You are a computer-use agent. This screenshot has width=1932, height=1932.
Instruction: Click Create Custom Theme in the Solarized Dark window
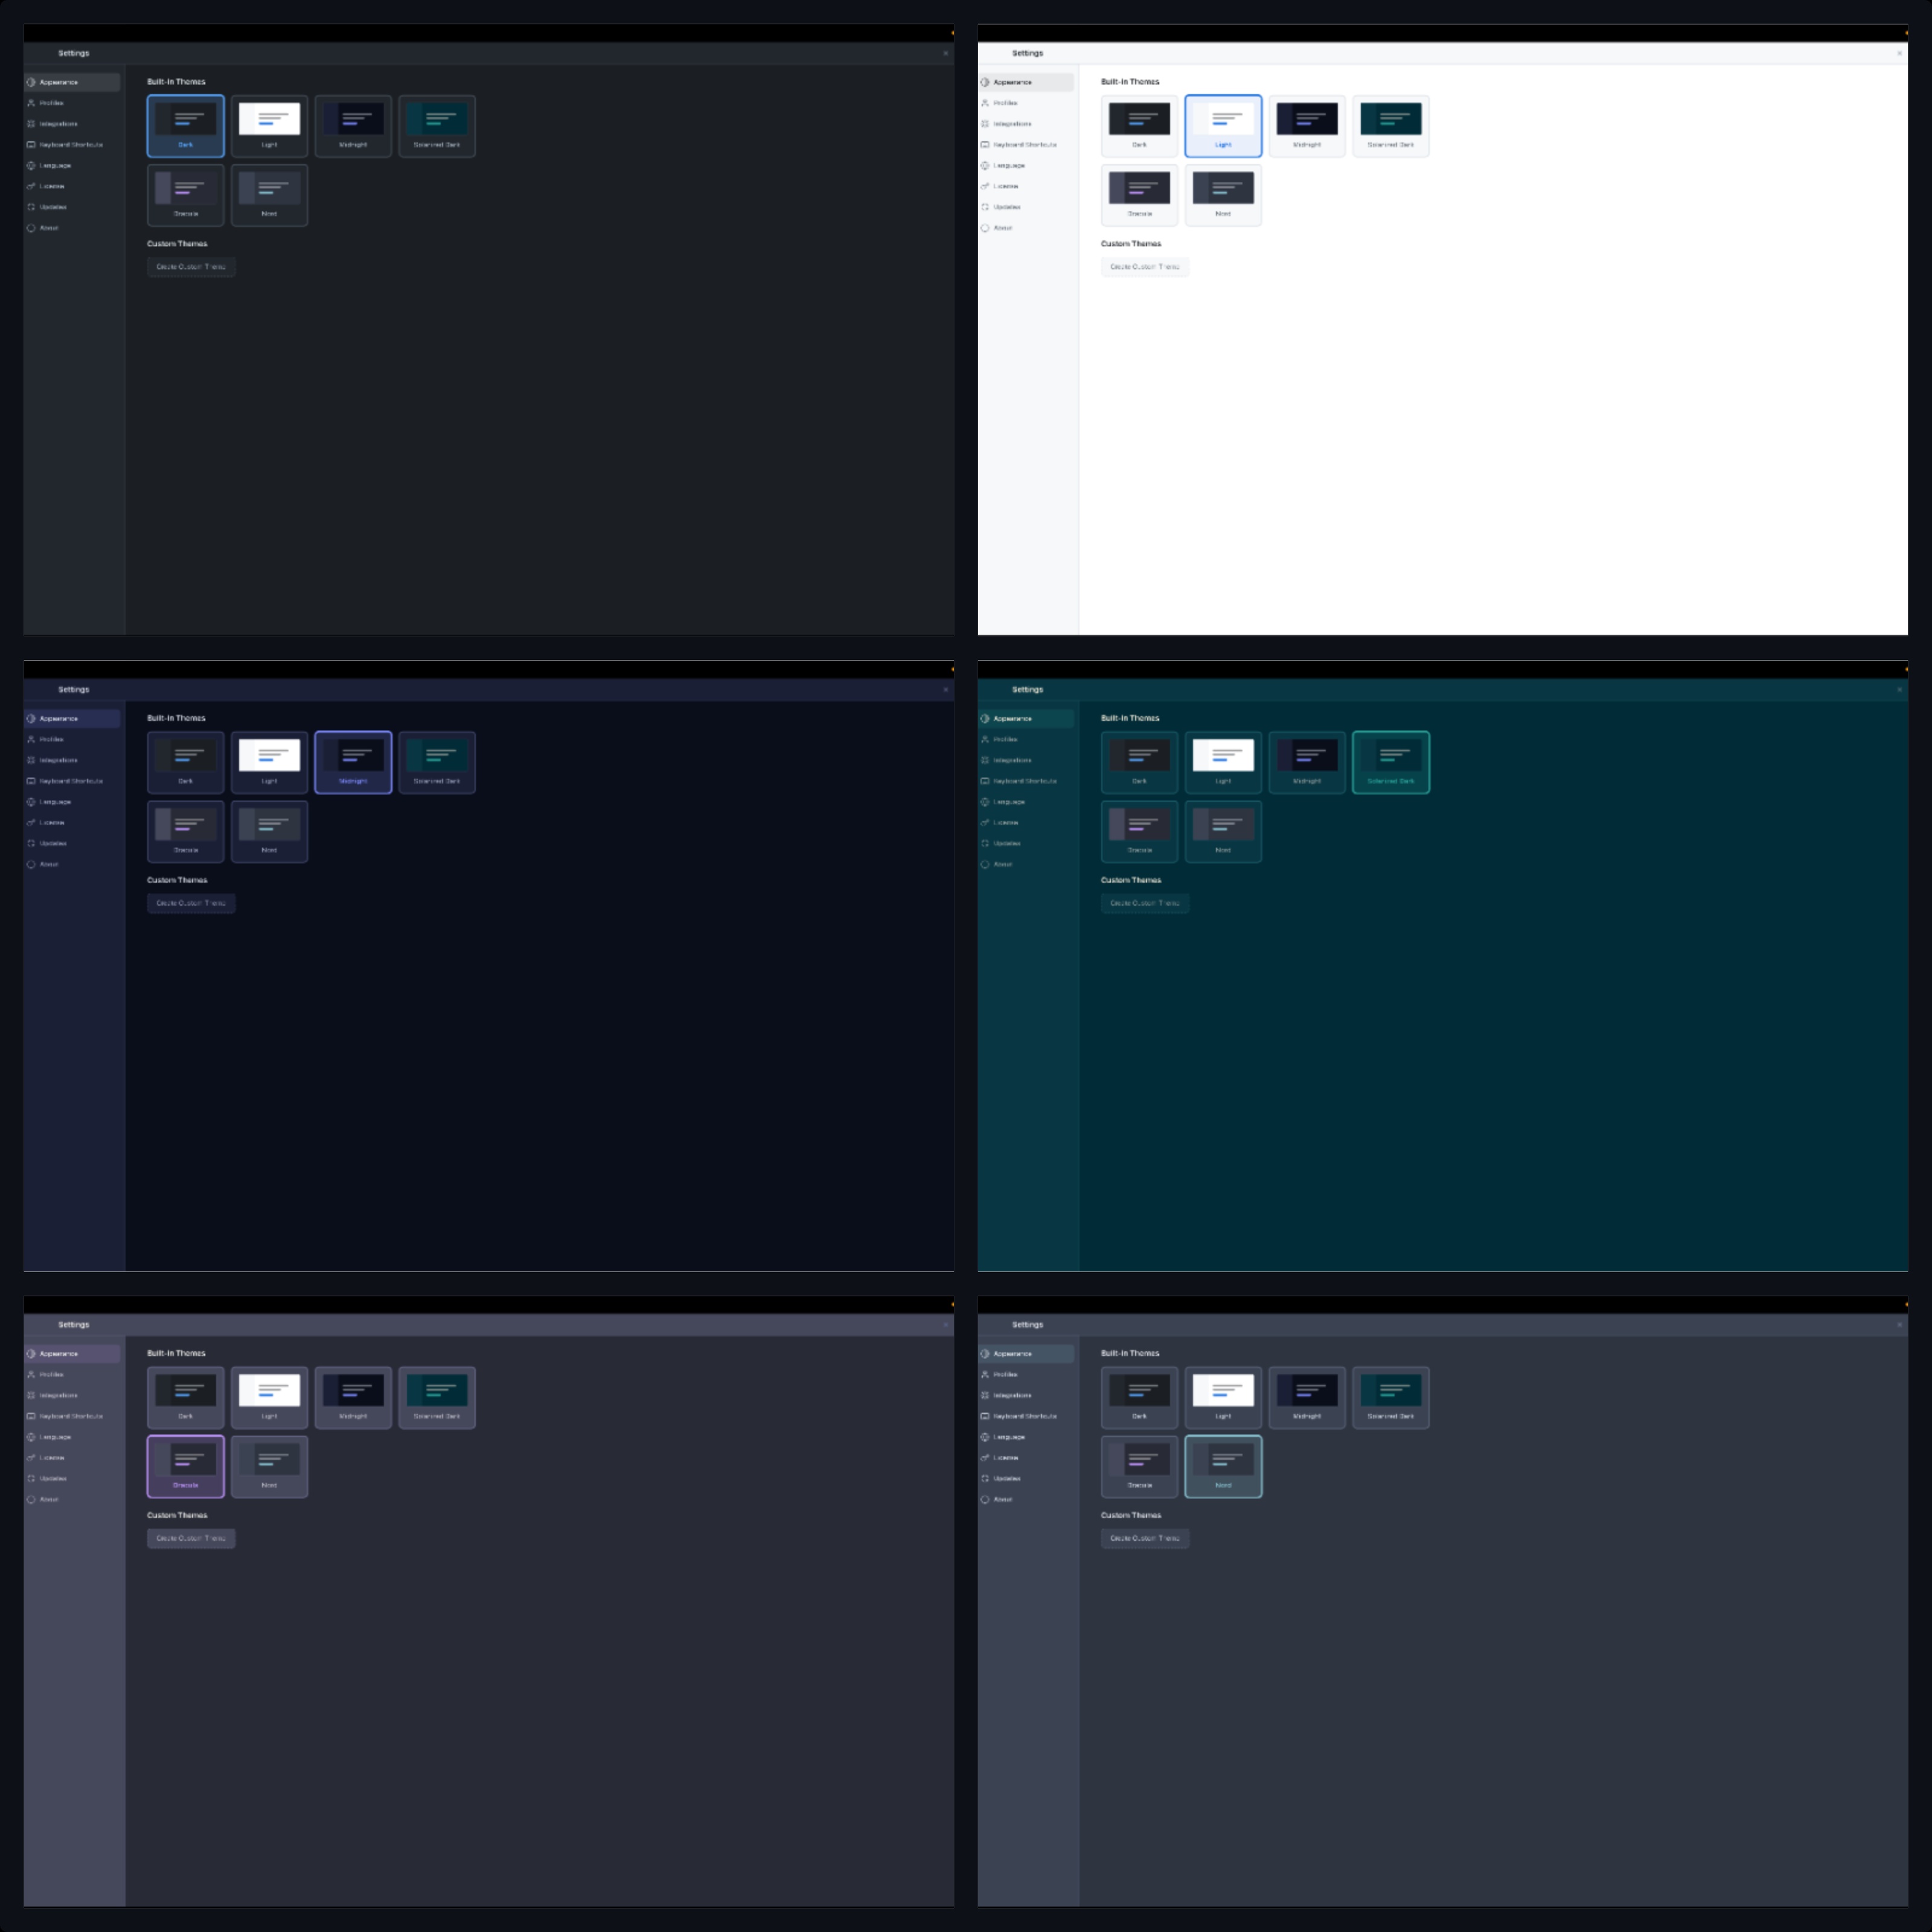click(x=1145, y=903)
